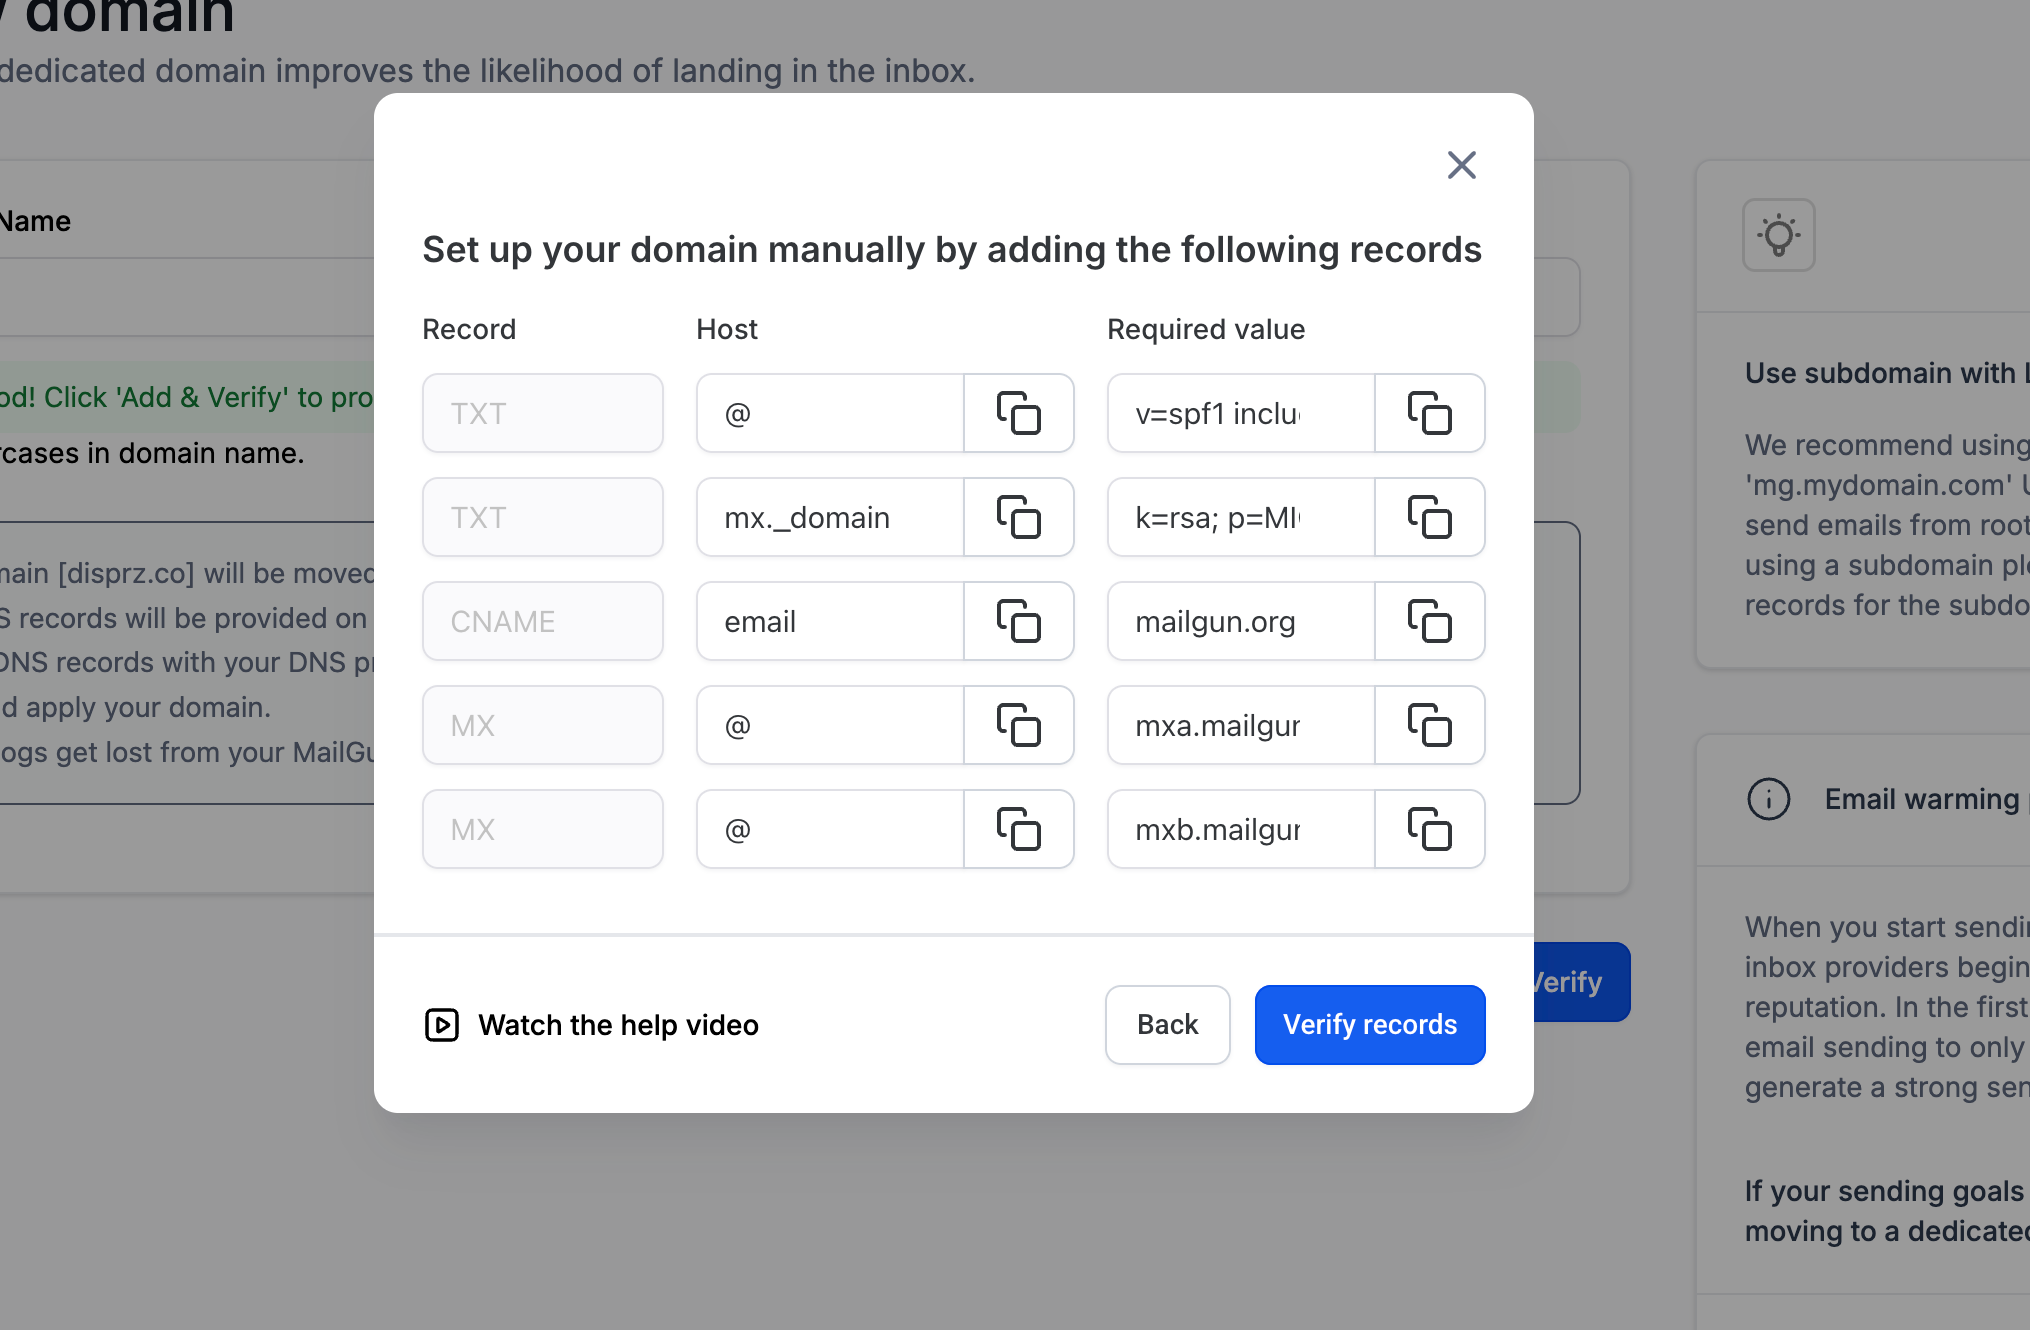Copy the mx._domain host value

point(1019,517)
